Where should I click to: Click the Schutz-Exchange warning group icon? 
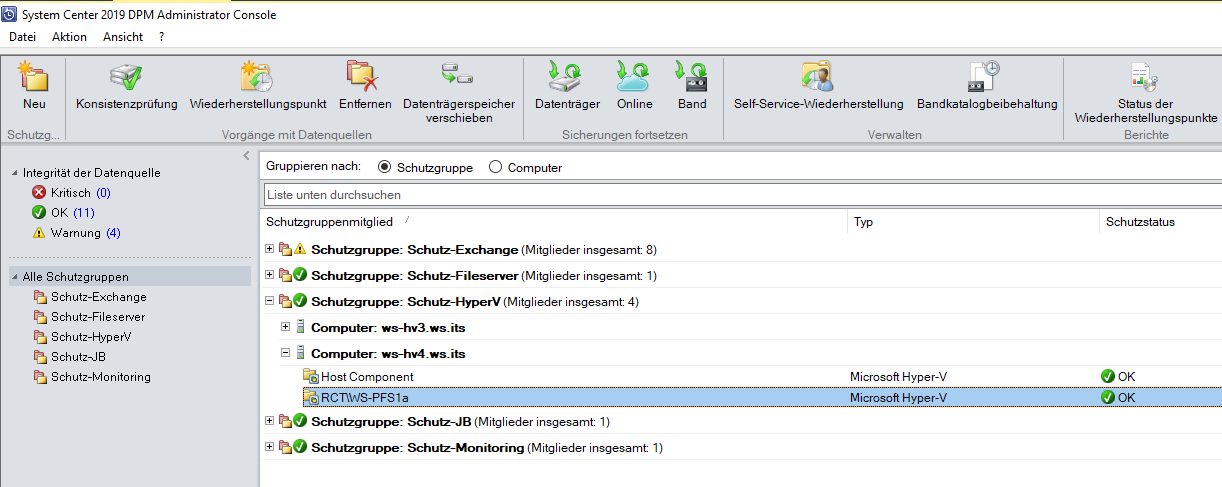pos(299,249)
